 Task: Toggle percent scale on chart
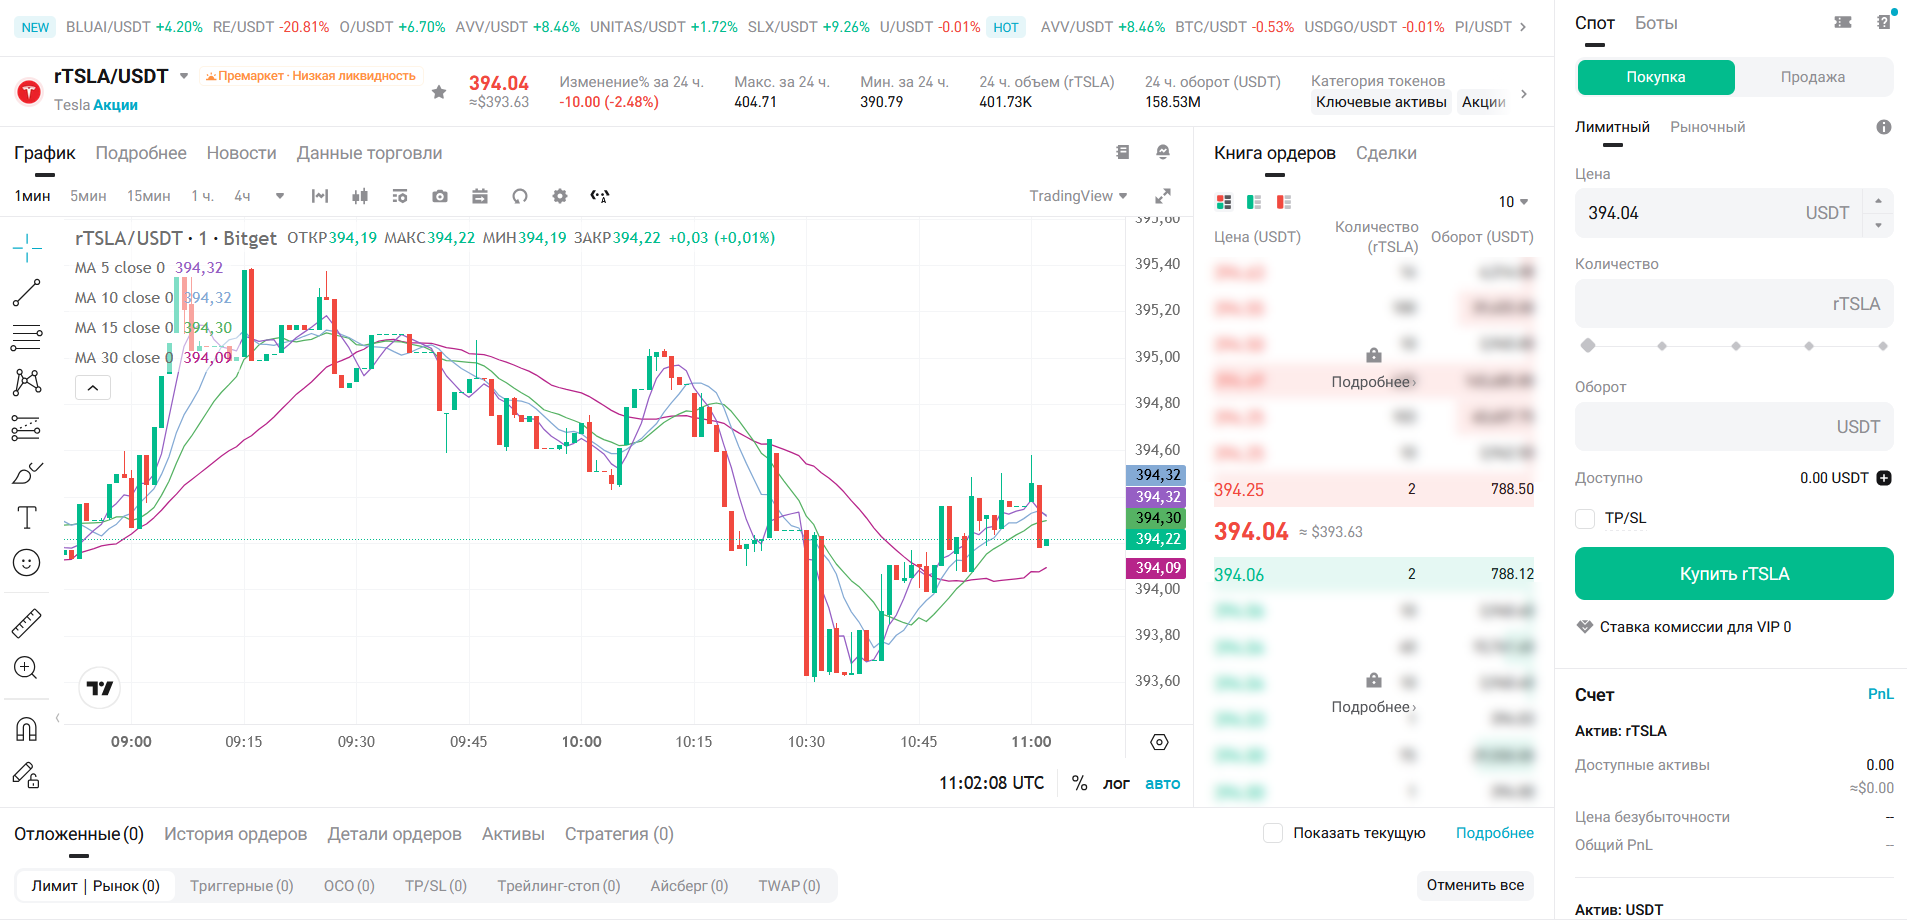(1079, 783)
